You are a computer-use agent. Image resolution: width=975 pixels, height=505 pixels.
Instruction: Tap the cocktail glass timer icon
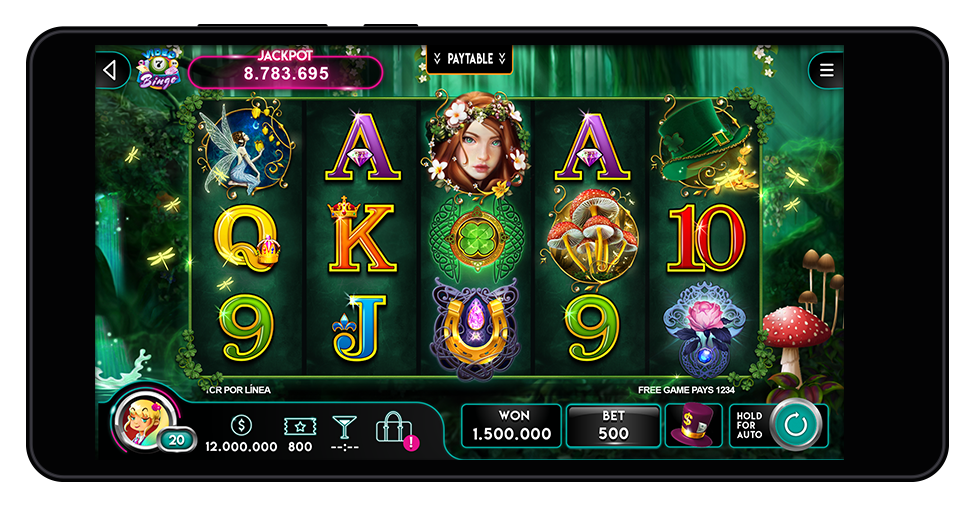click(344, 427)
